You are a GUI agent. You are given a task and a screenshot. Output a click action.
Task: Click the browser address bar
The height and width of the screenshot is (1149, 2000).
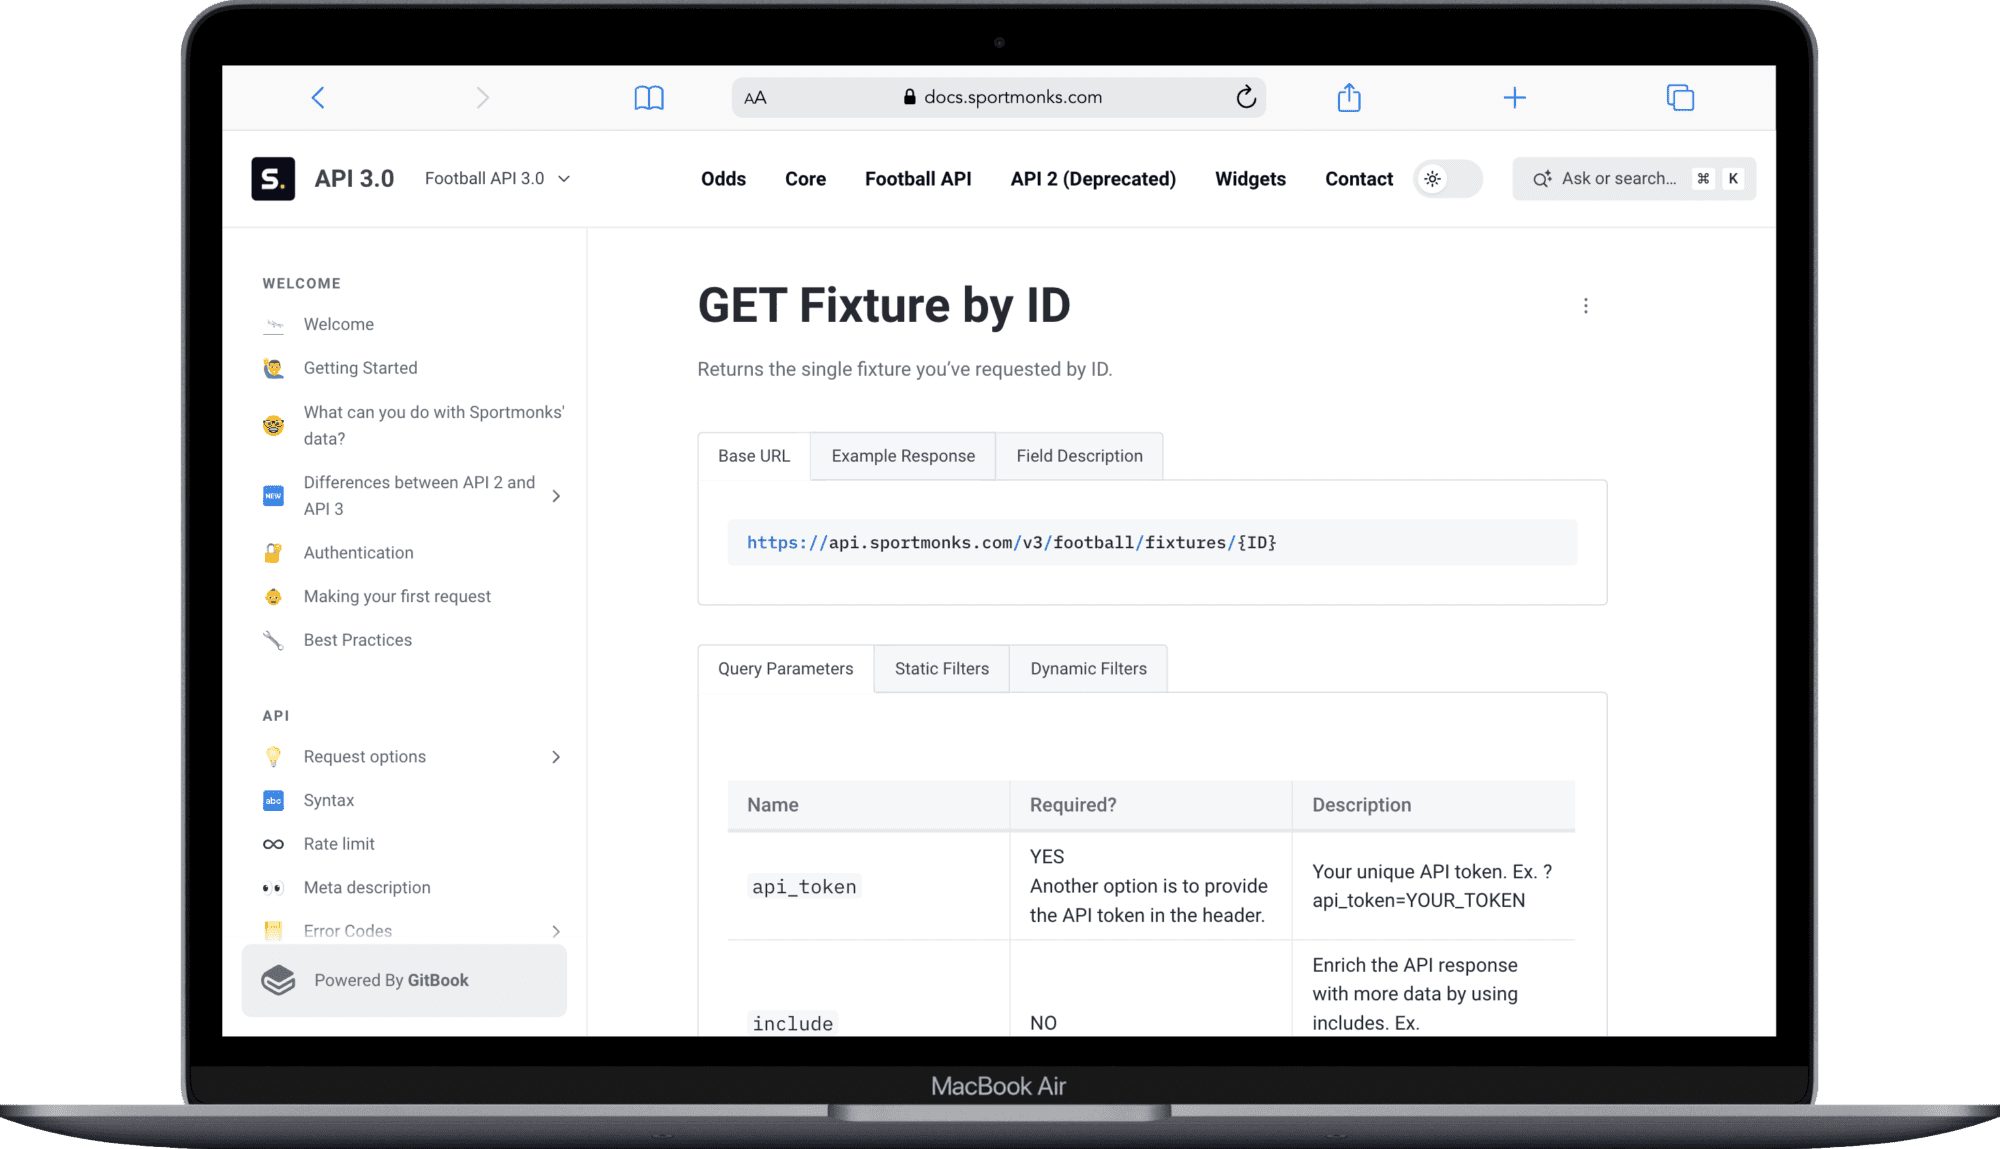click(998, 97)
